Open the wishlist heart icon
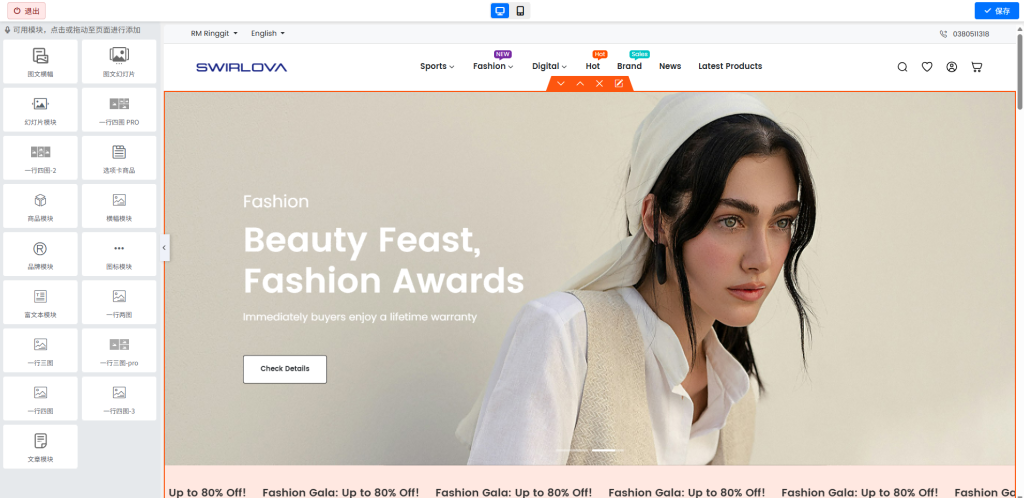 (x=927, y=67)
